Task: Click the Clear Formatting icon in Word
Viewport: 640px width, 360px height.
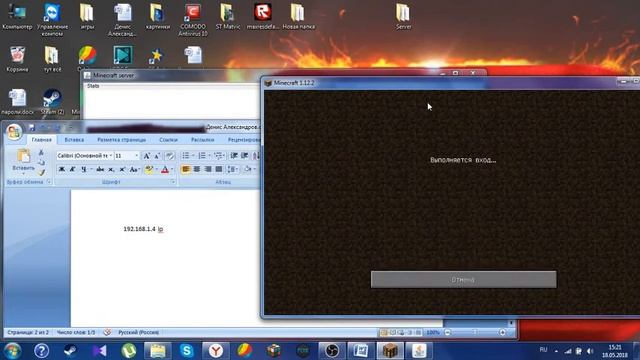Action: click(x=170, y=156)
